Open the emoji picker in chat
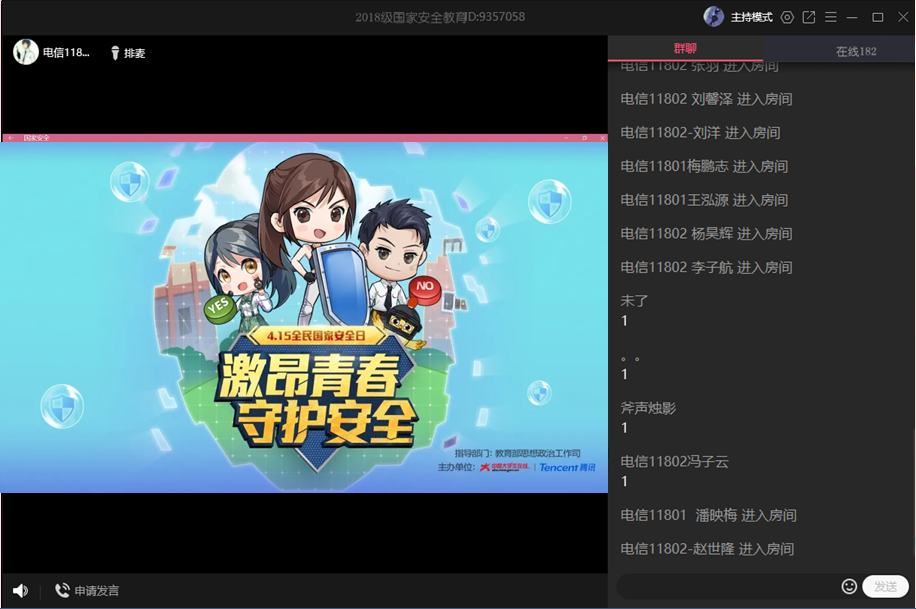 click(x=849, y=587)
